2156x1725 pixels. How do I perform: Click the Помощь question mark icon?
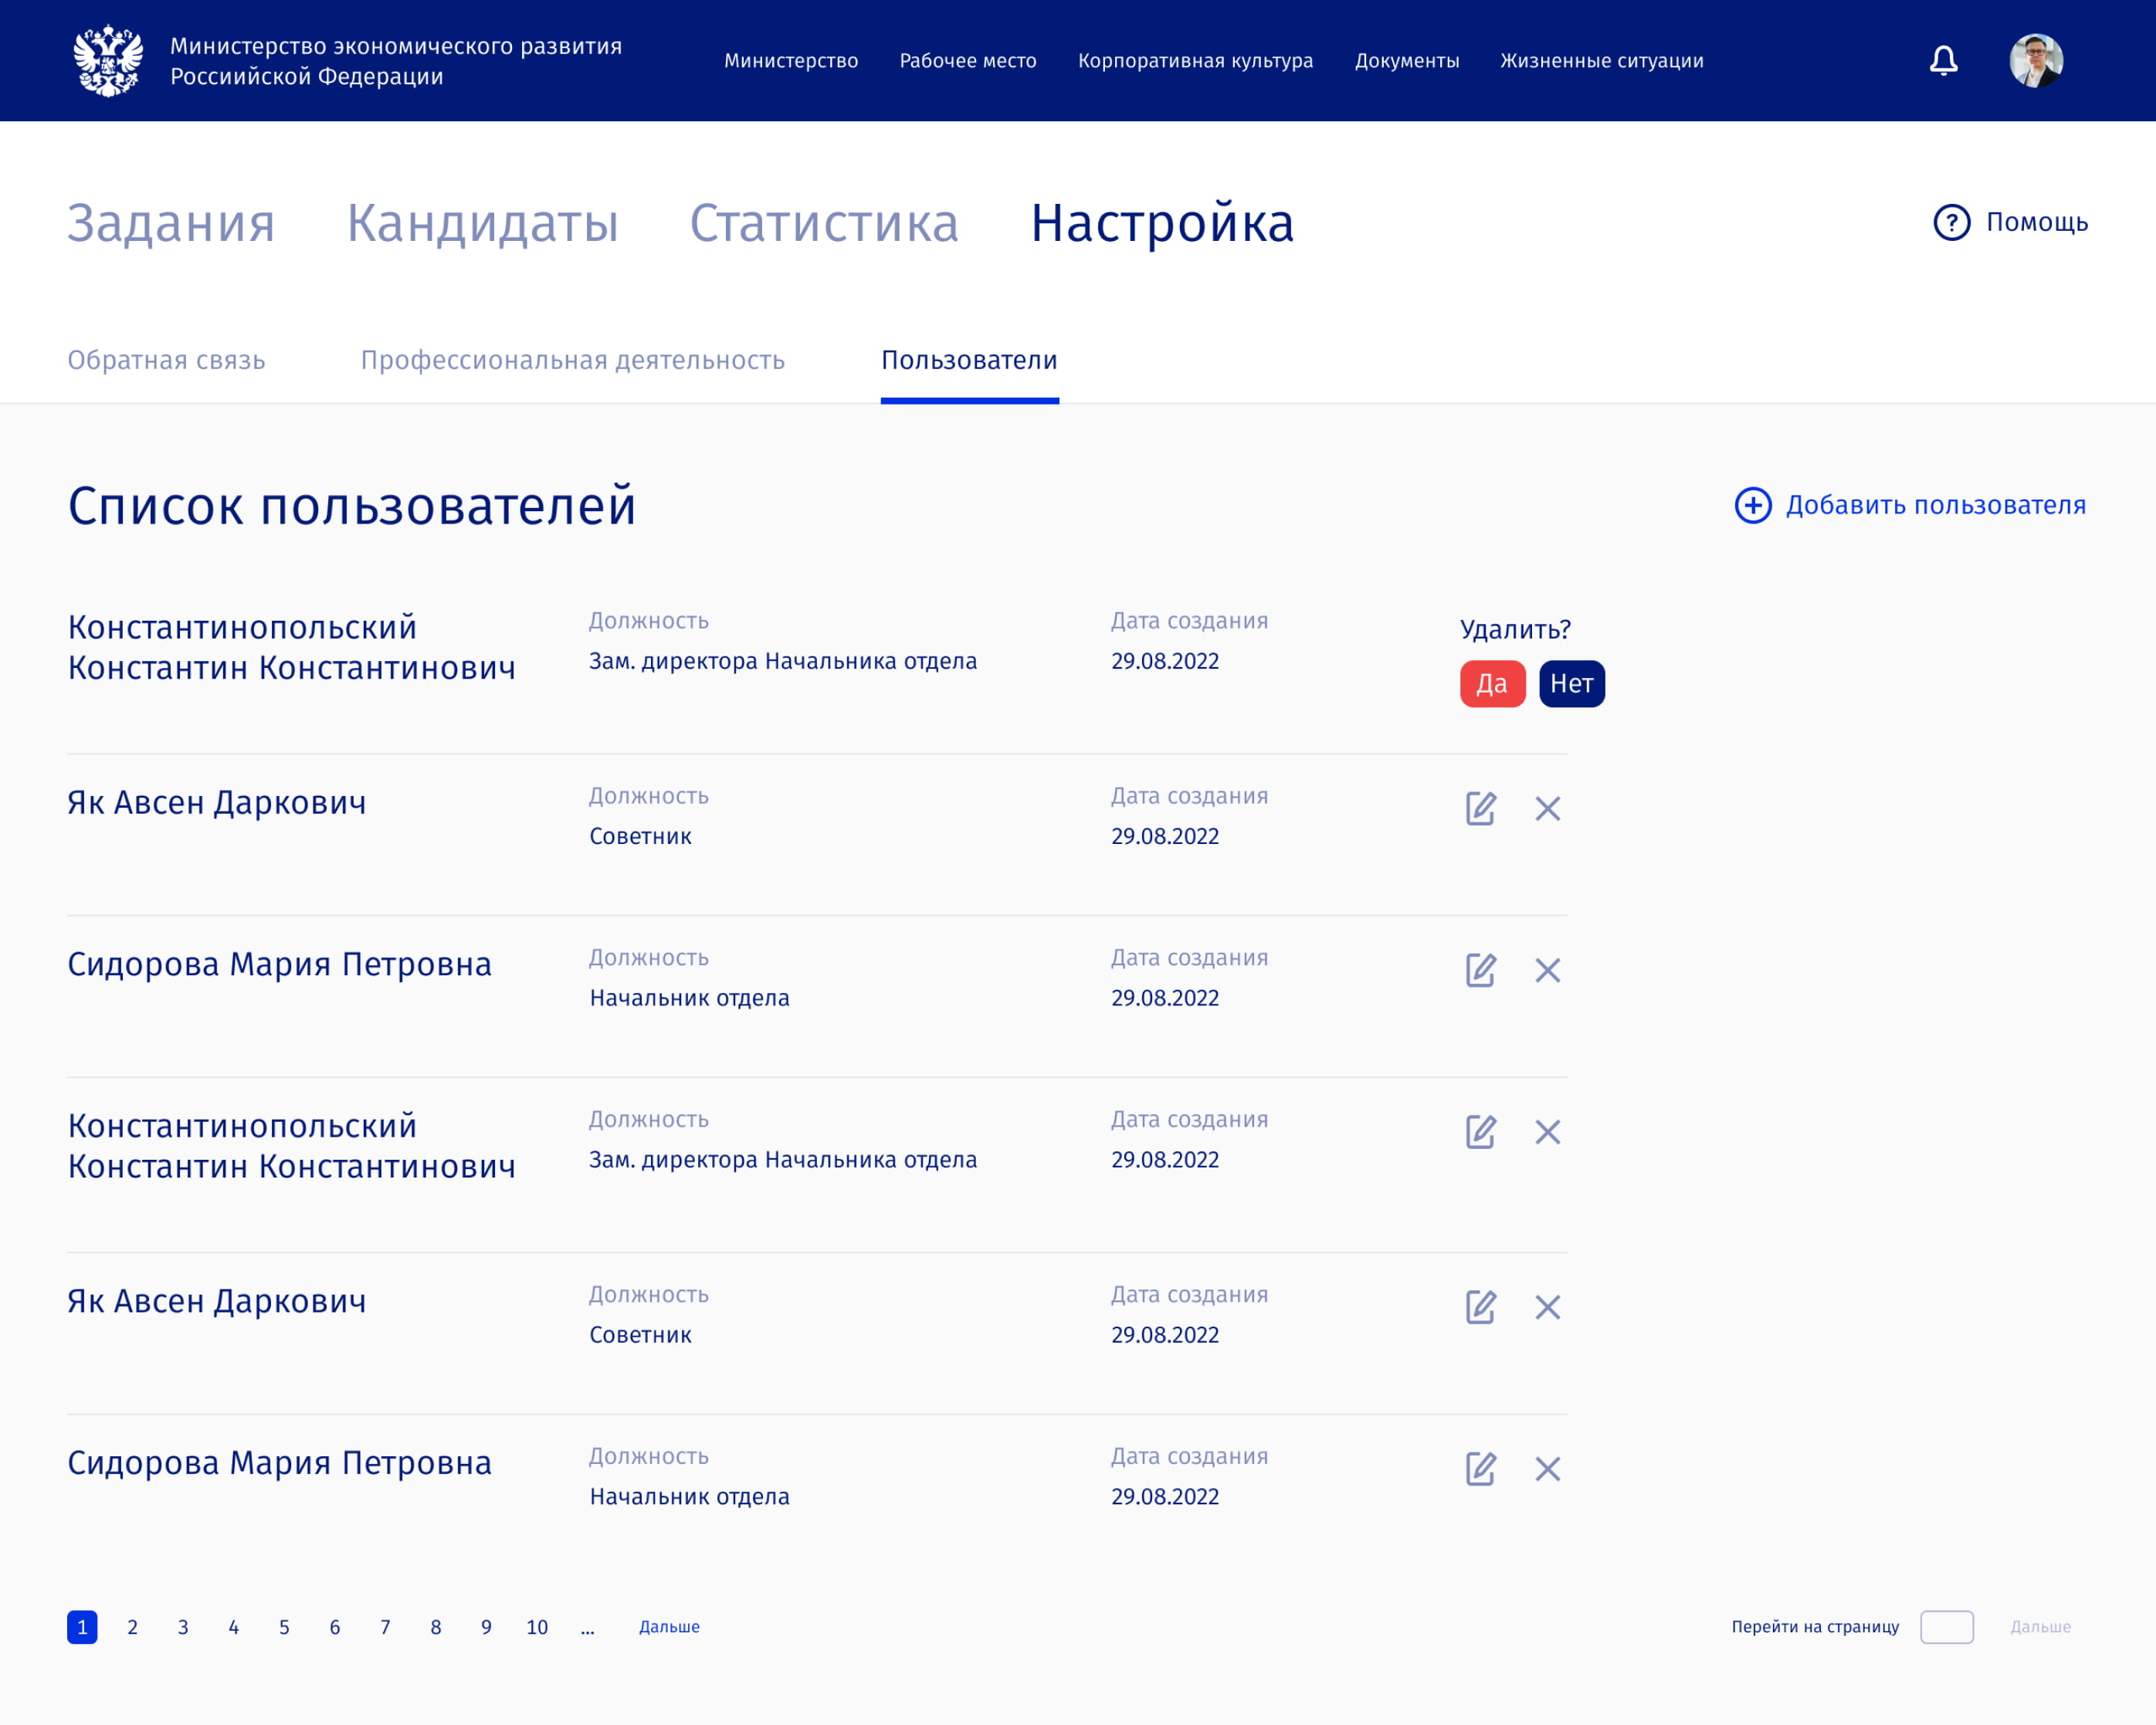1951,222
